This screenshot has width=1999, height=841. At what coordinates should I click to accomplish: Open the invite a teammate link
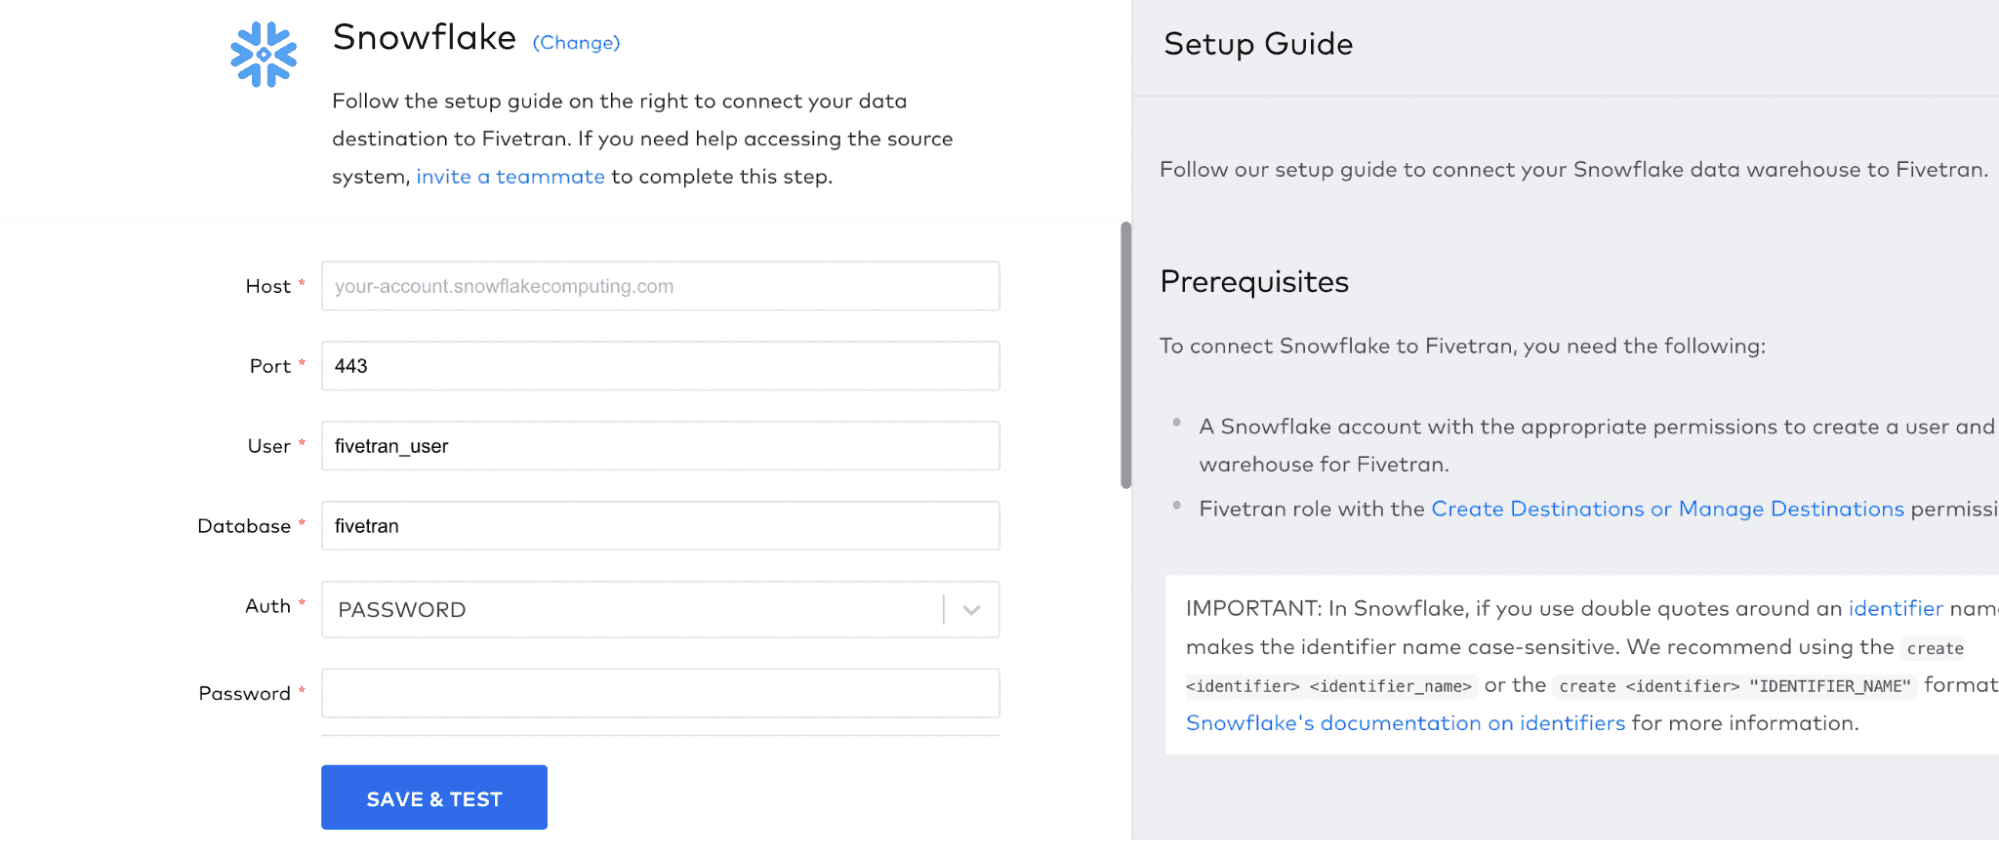[510, 177]
